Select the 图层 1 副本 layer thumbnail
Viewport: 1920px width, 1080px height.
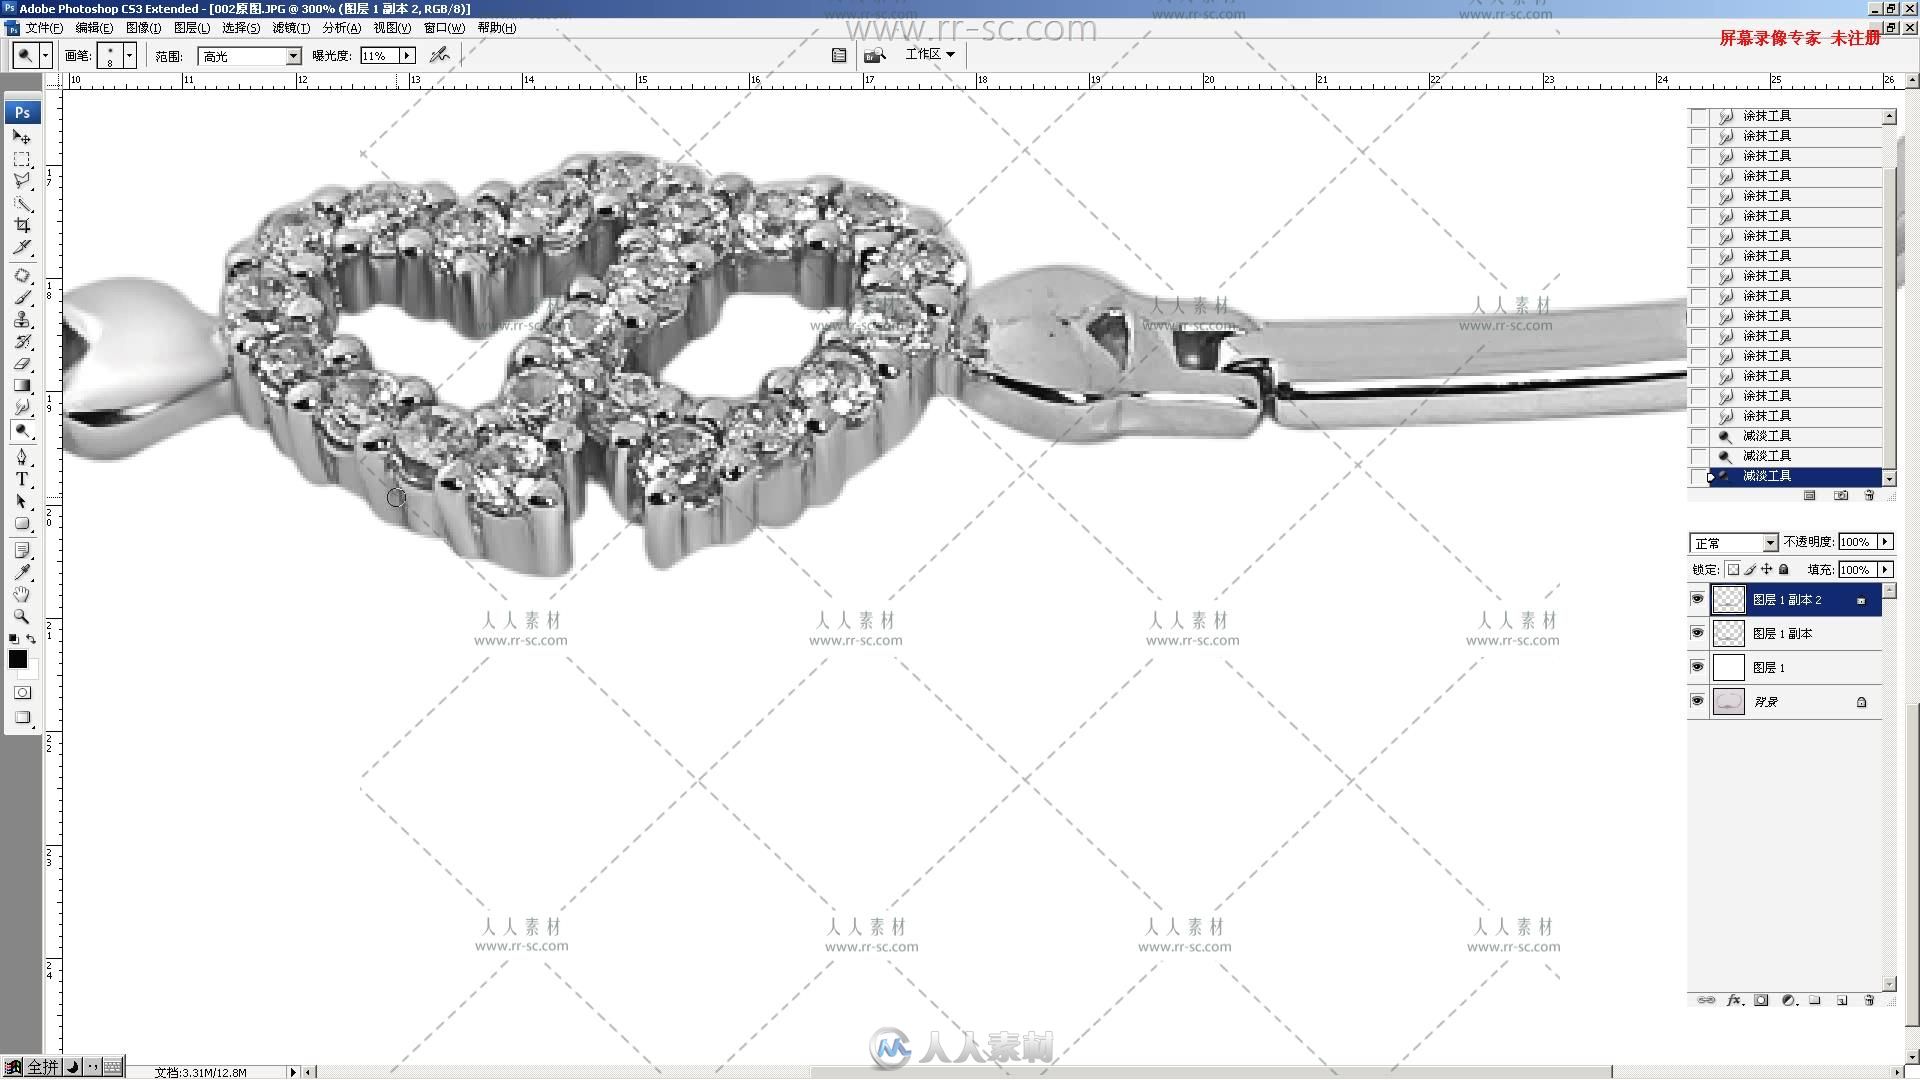pyautogui.click(x=1728, y=633)
